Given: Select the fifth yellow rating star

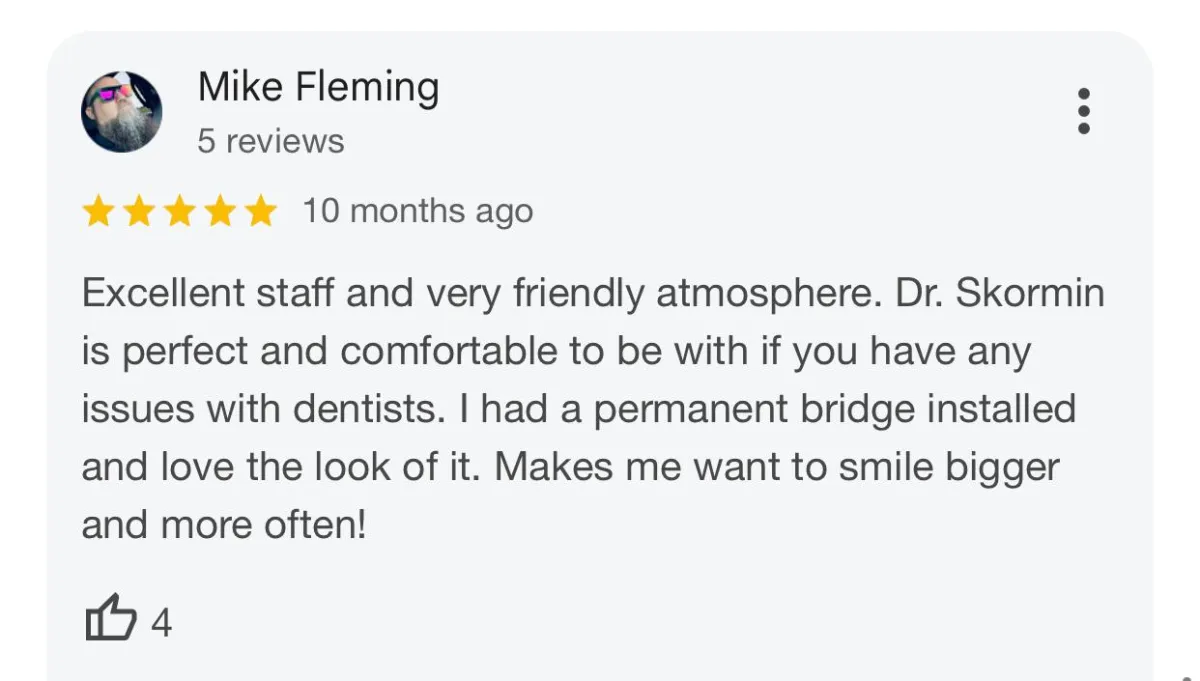Looking at the screenshot, I should click(x=260, y=212).
